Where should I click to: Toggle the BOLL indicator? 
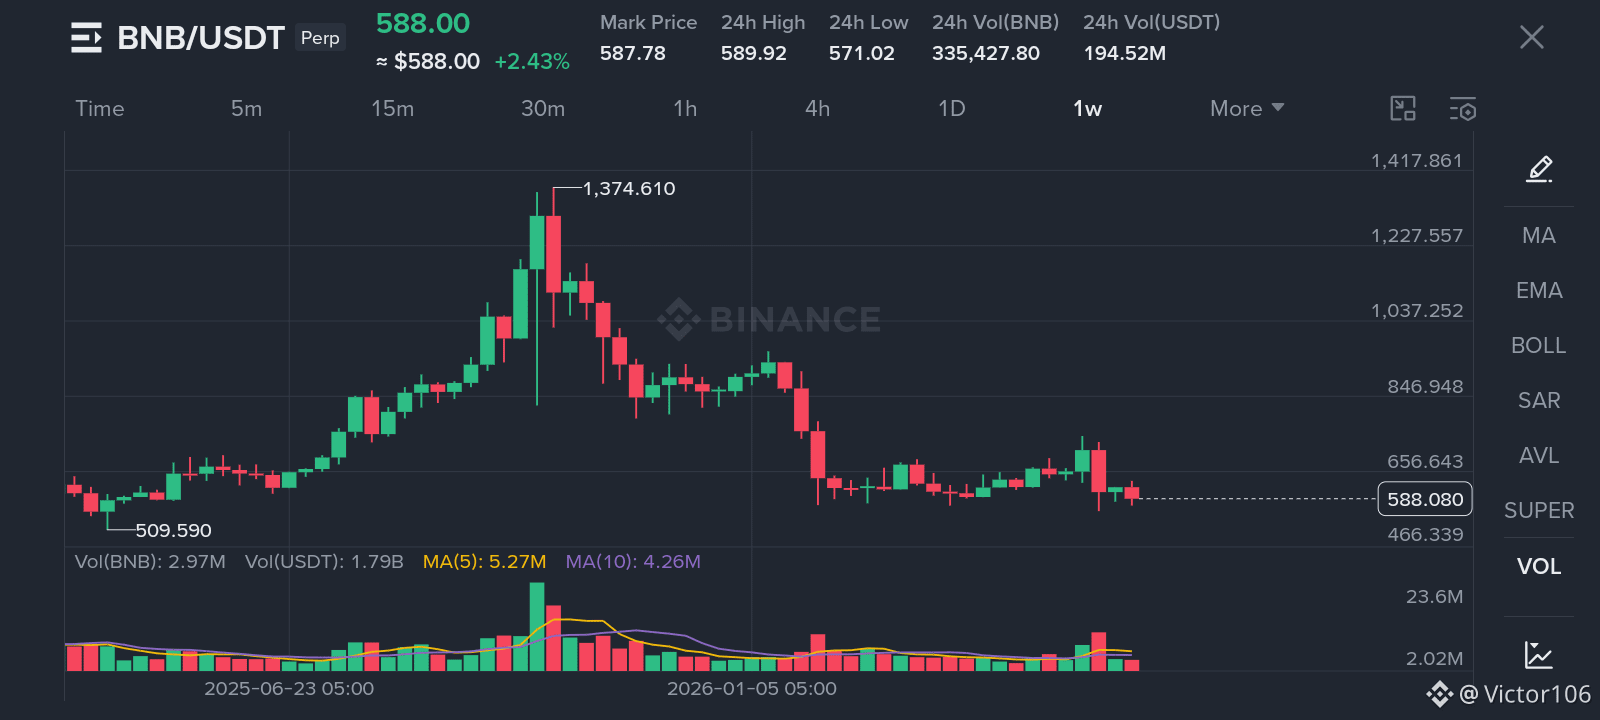click(1538, 345)
